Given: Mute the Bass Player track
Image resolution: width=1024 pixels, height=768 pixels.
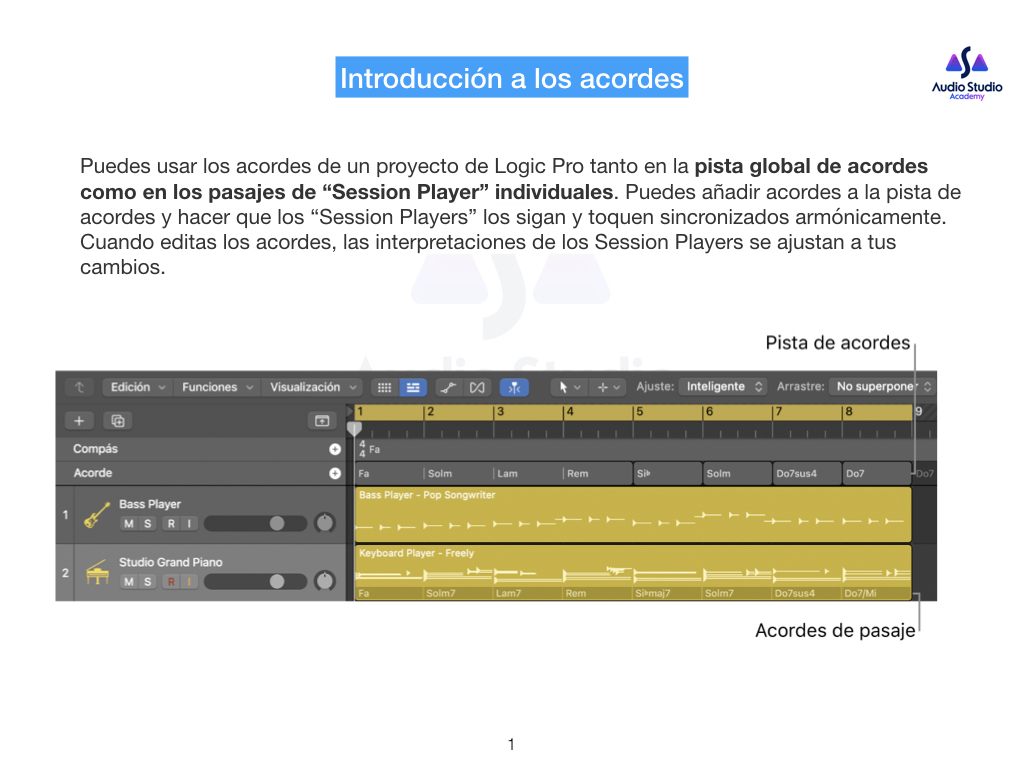Looking at the screenshot, I should [129, 524].
